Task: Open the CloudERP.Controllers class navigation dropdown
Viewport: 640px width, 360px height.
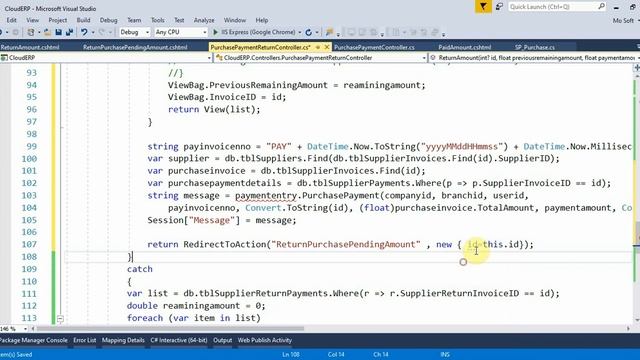Action: [x=424, y=58]
